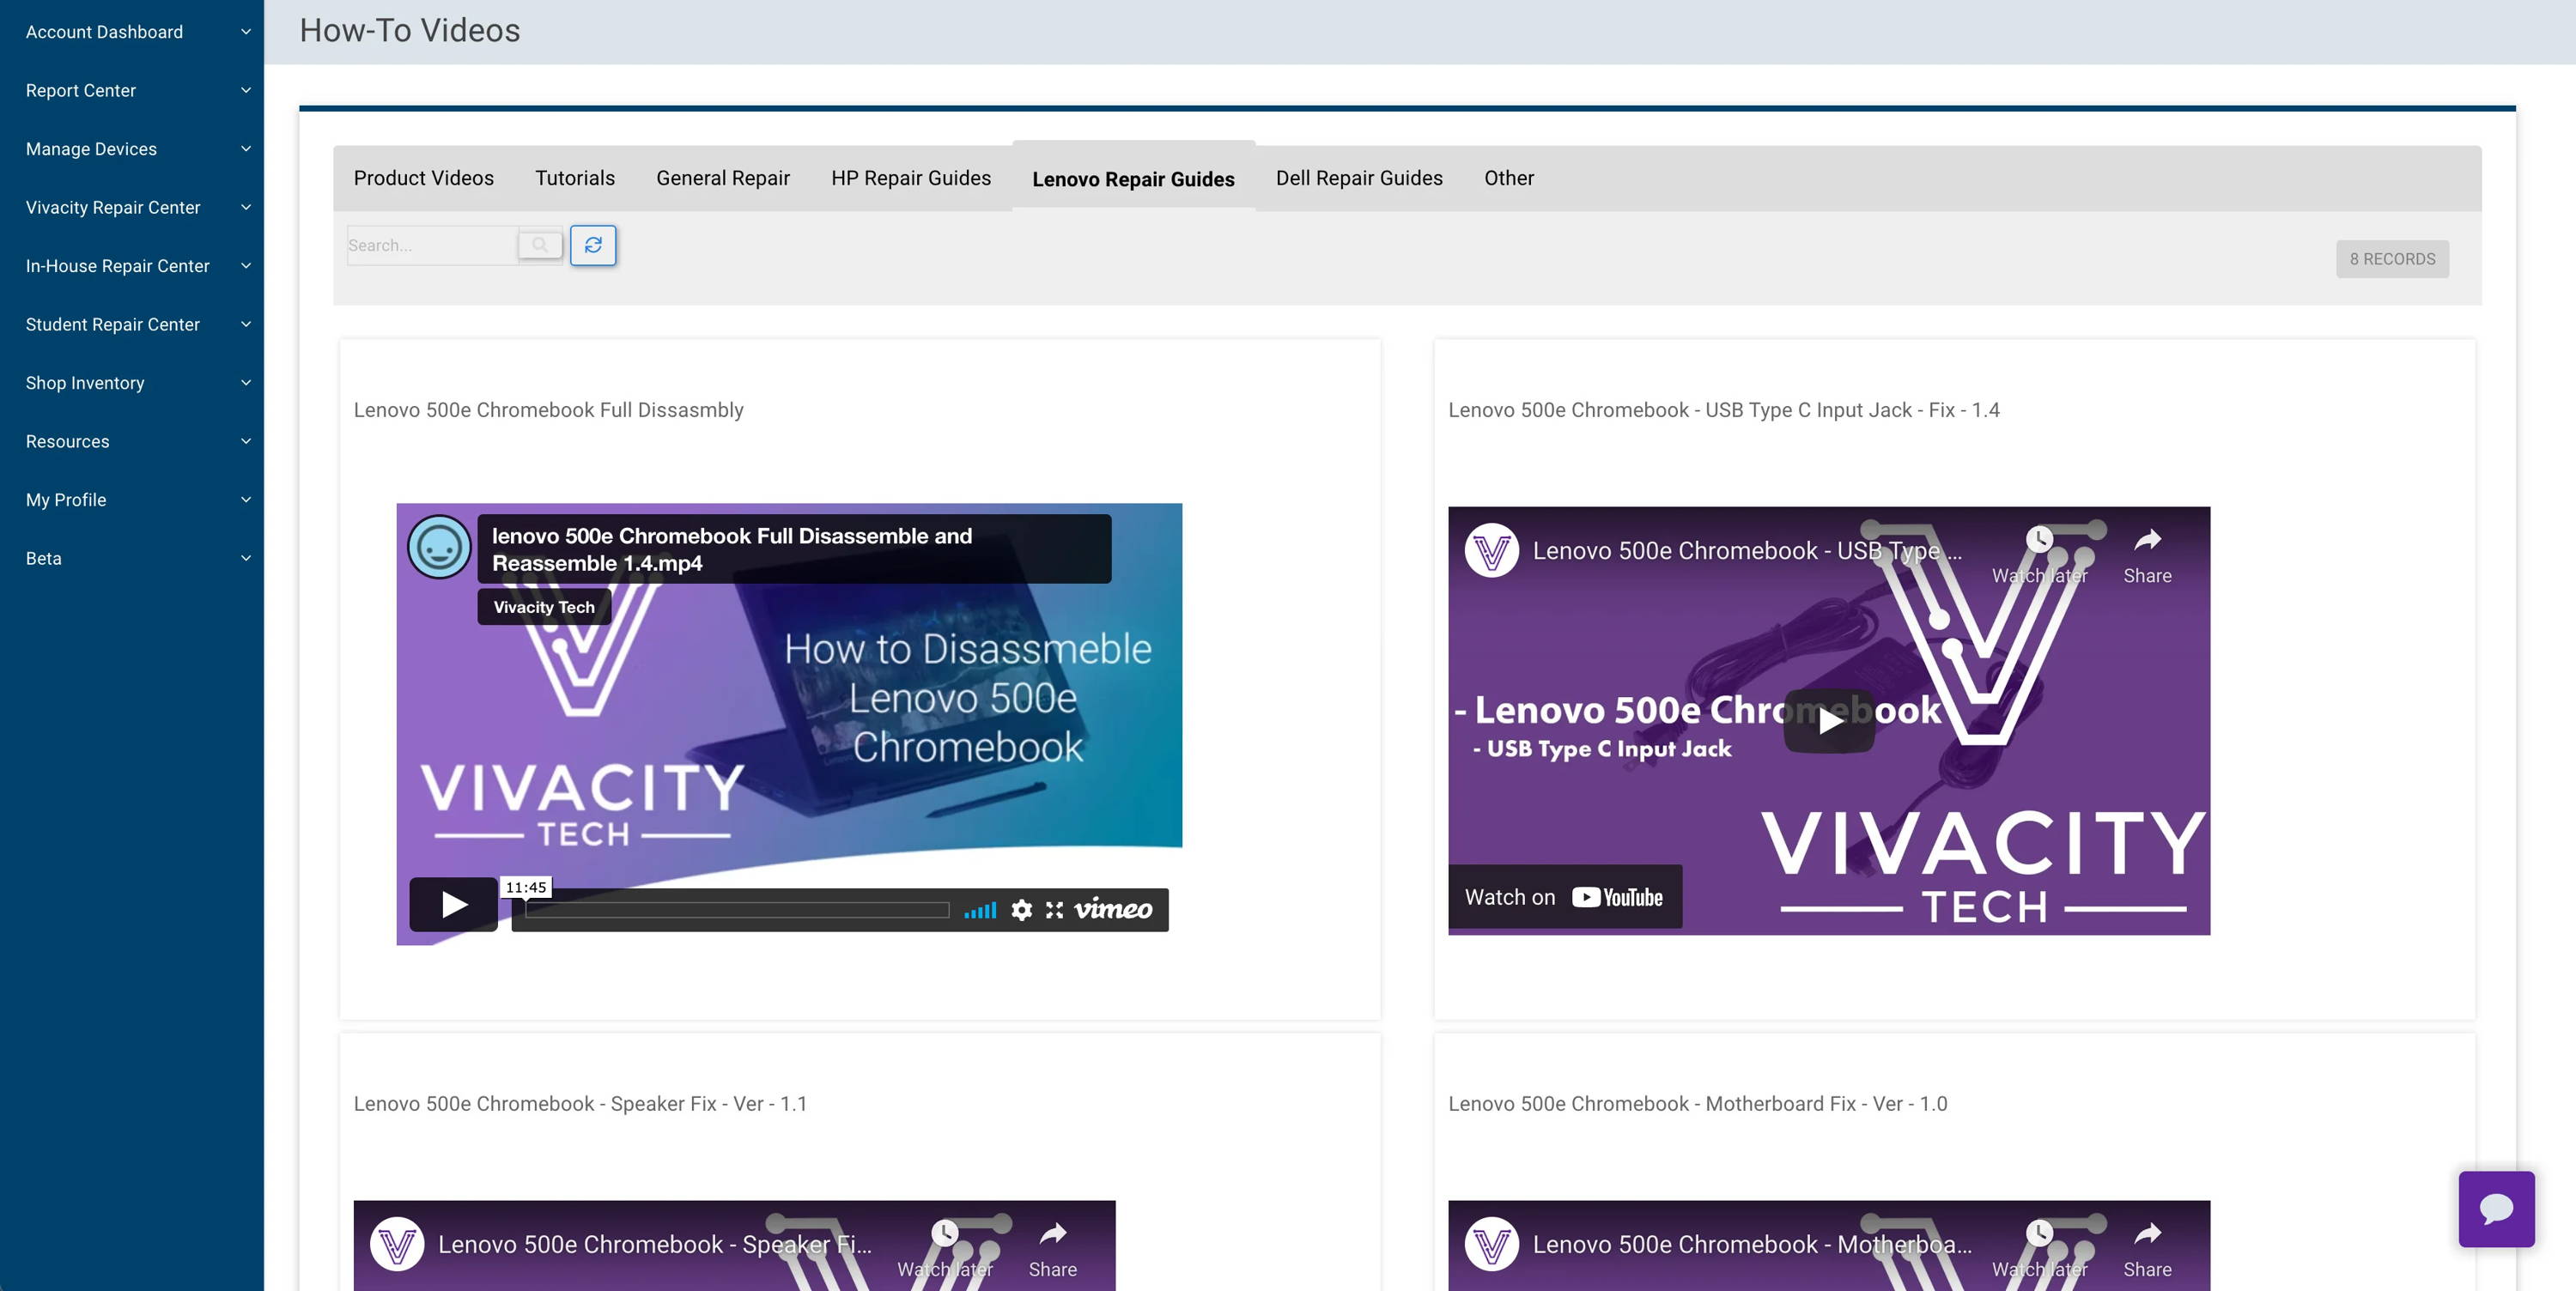Open the purple chat bubble widget
This screenshot has height=1291, width=2576.
pos(2496,1208)
